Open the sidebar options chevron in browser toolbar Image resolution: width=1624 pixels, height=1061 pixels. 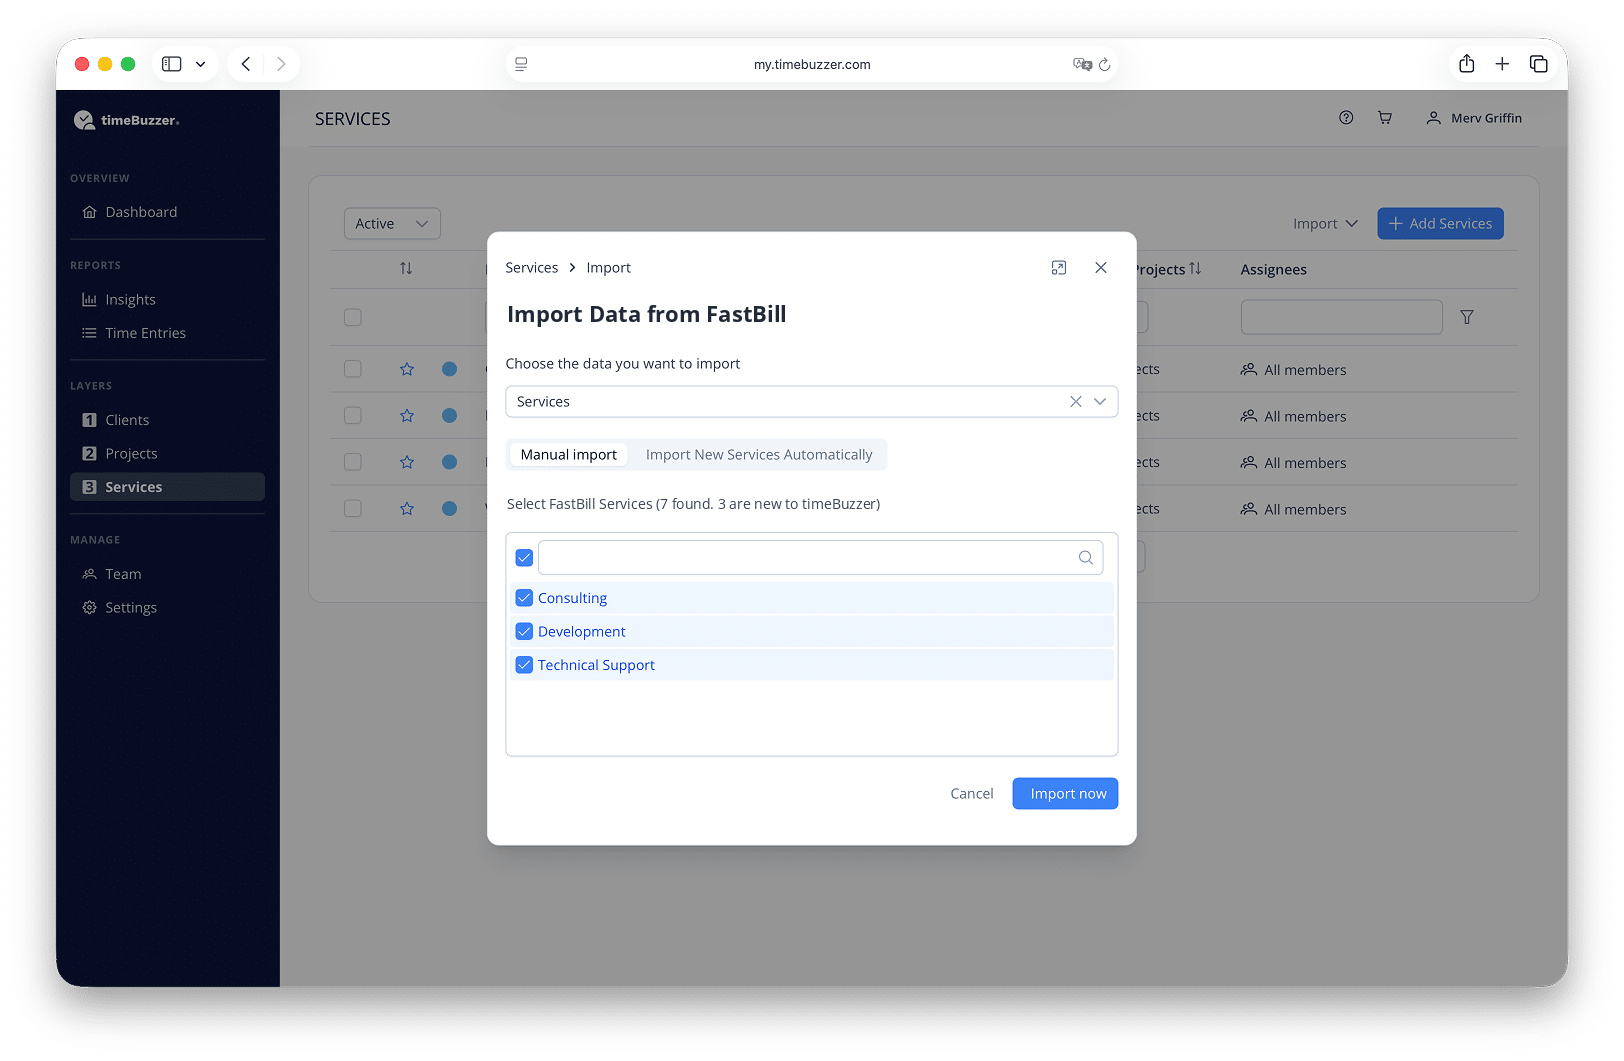point(201,64)
